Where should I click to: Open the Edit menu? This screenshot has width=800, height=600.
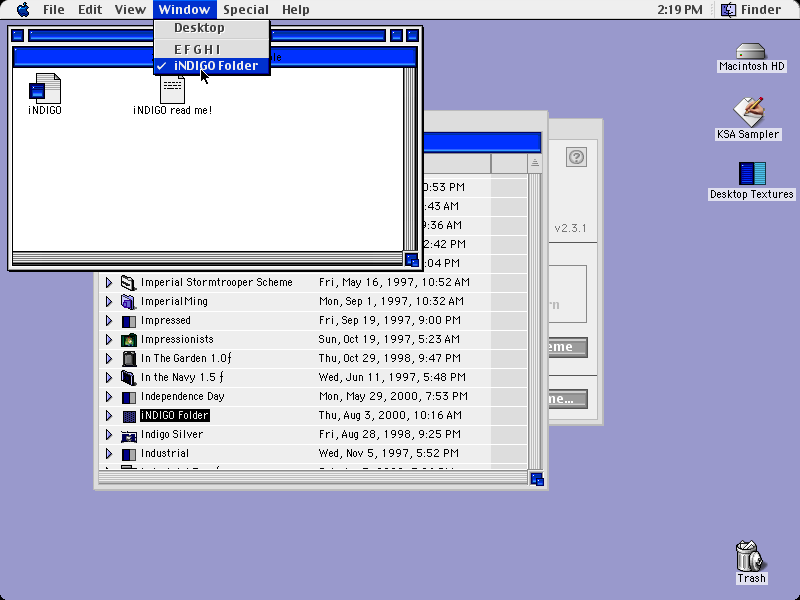point(90,10)
